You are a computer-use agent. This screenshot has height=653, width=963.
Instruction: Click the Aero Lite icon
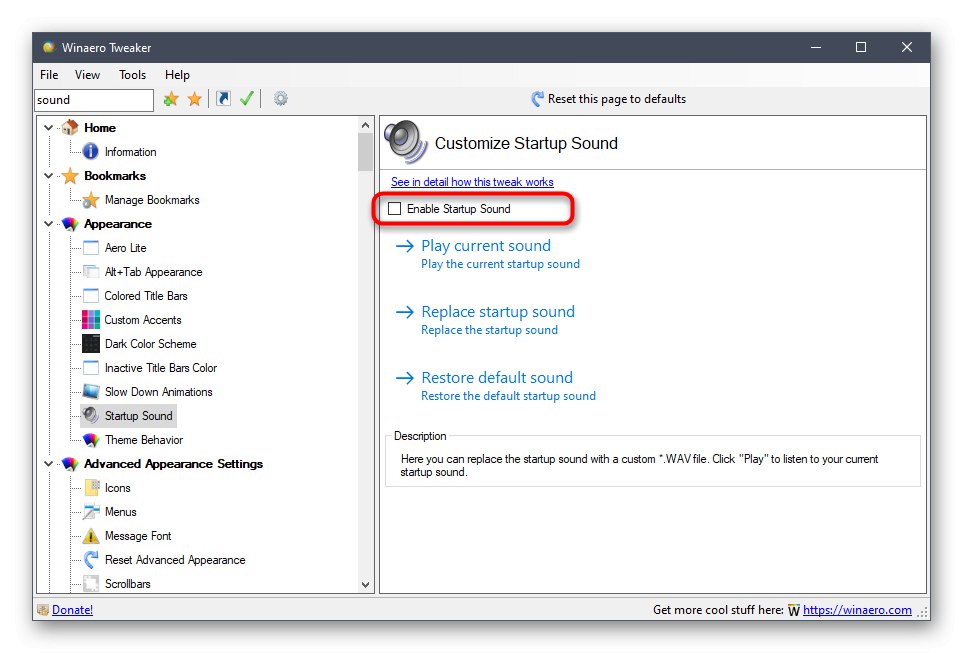pos(91,248)
